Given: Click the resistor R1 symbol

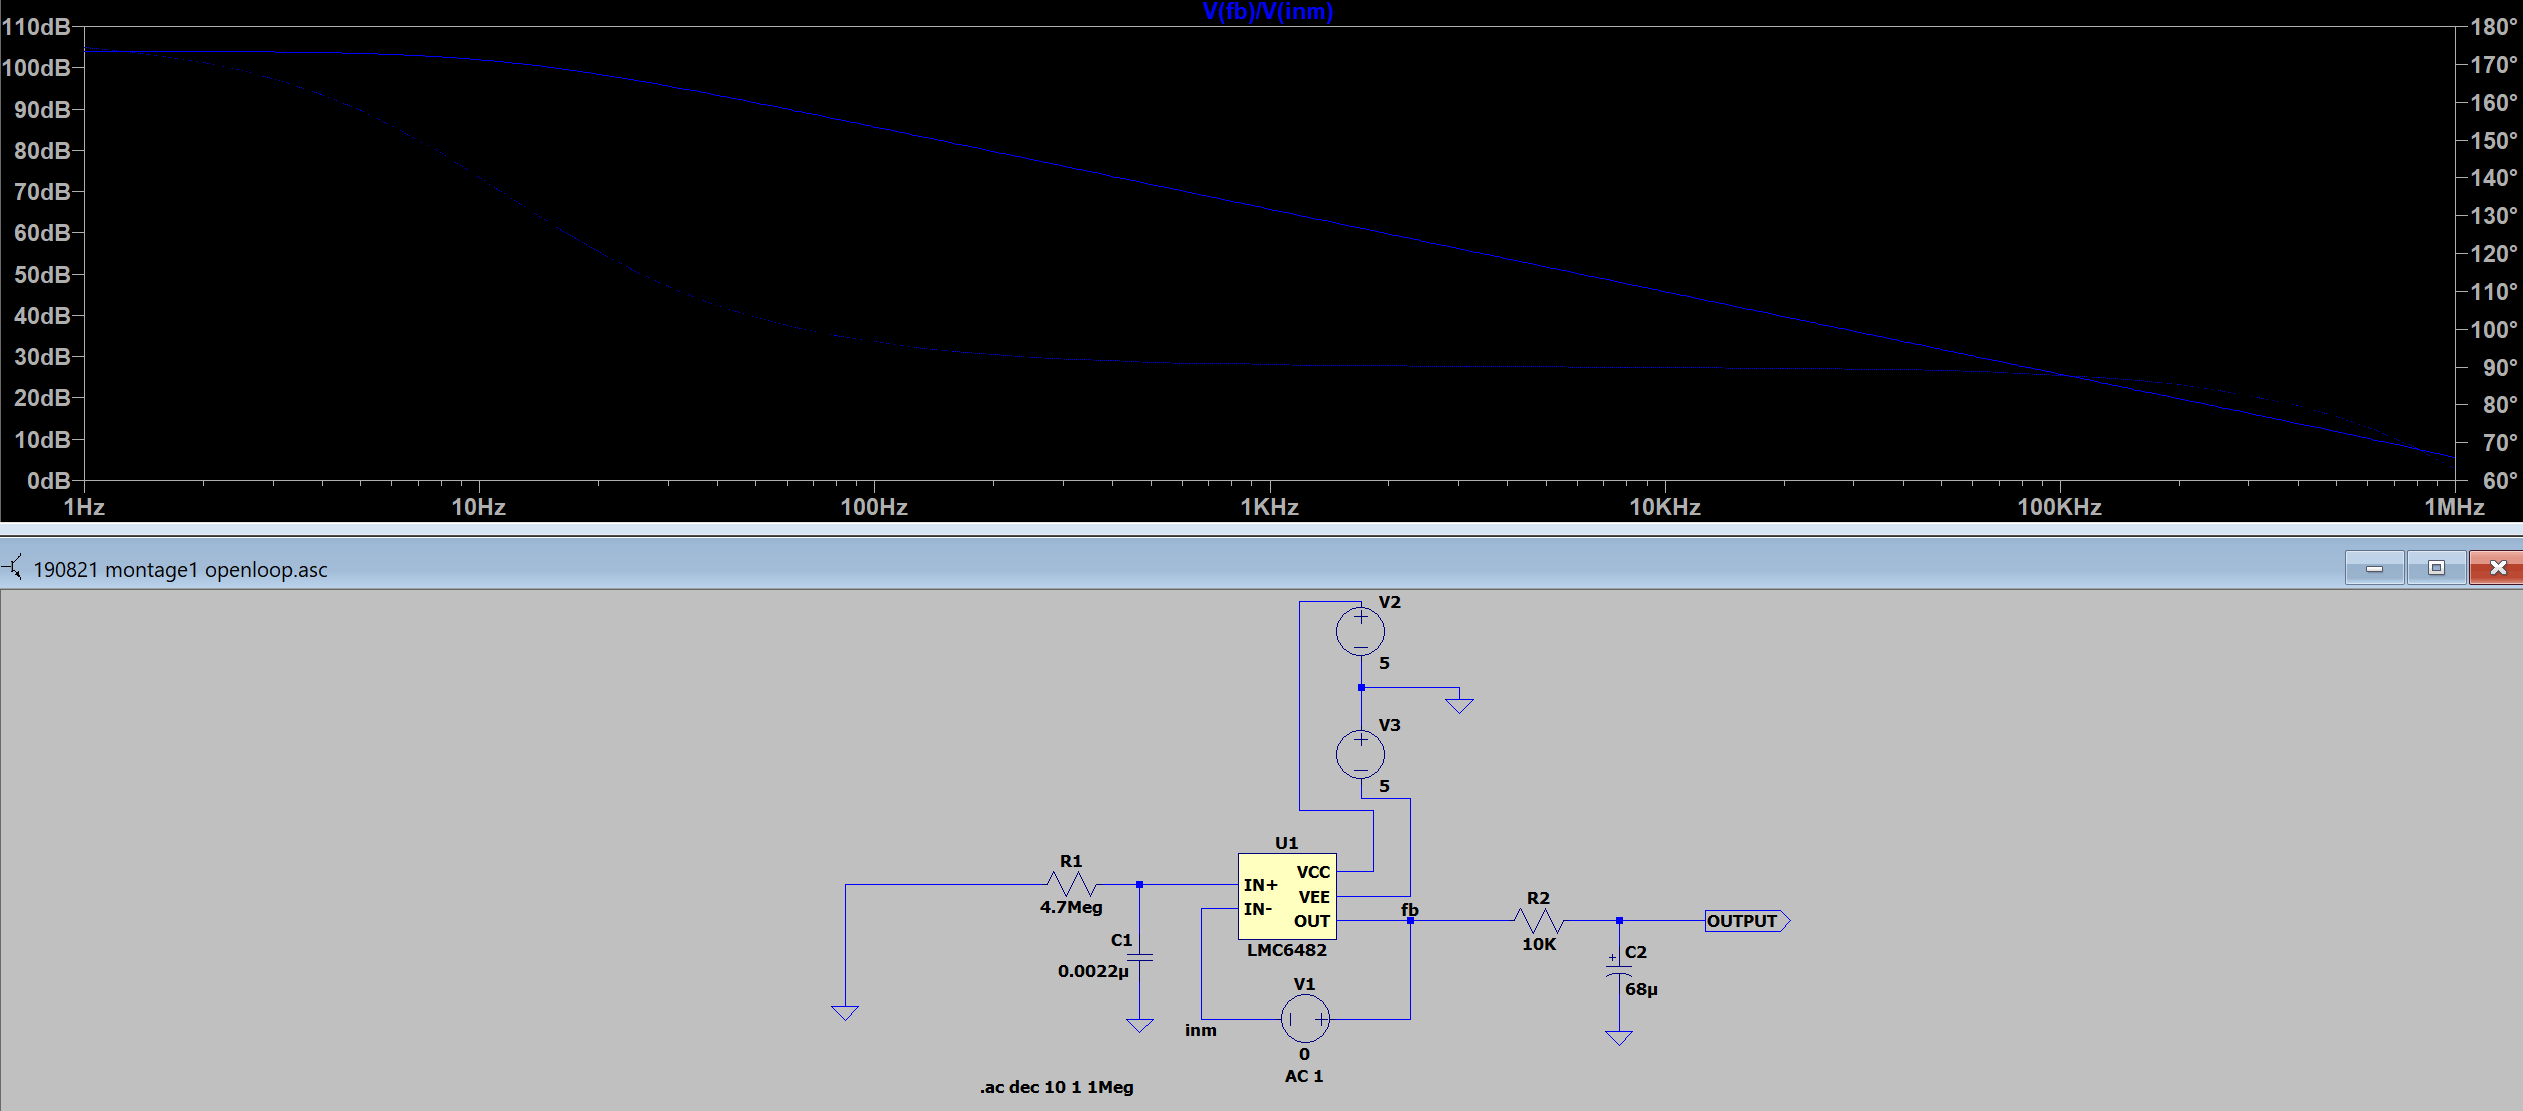Looking at the screenshot, I should pos(1070,883).
